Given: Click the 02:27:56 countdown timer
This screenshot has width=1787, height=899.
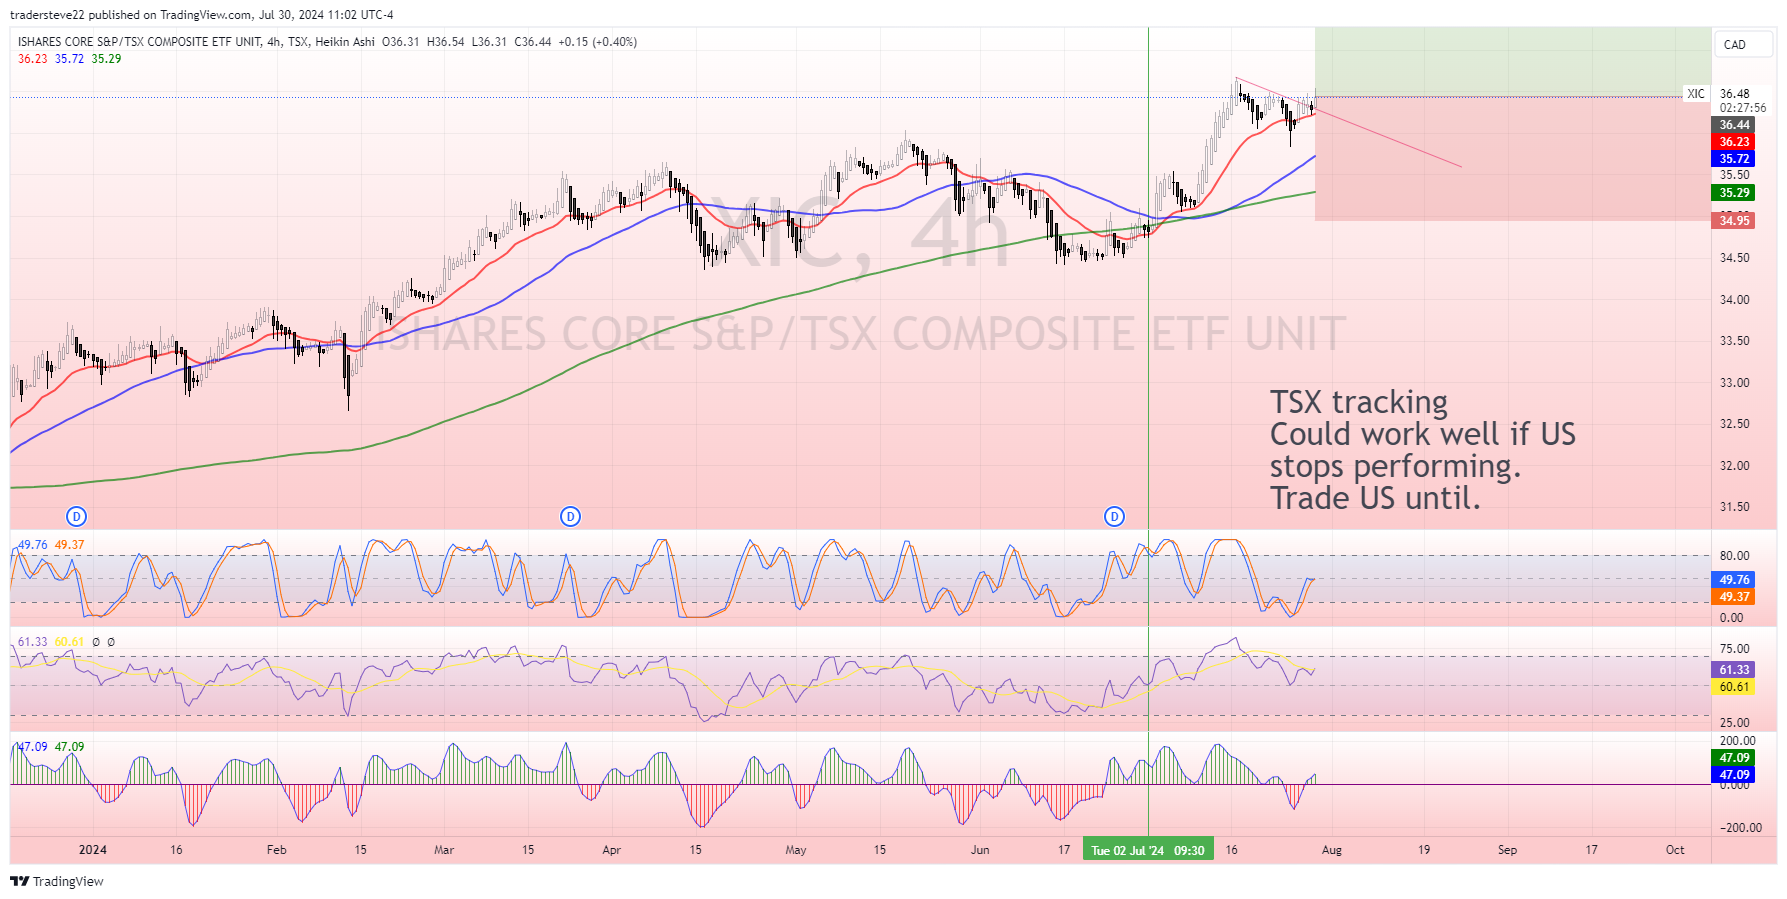Looking at the screenshot, I should click(x=1743, y=108).
